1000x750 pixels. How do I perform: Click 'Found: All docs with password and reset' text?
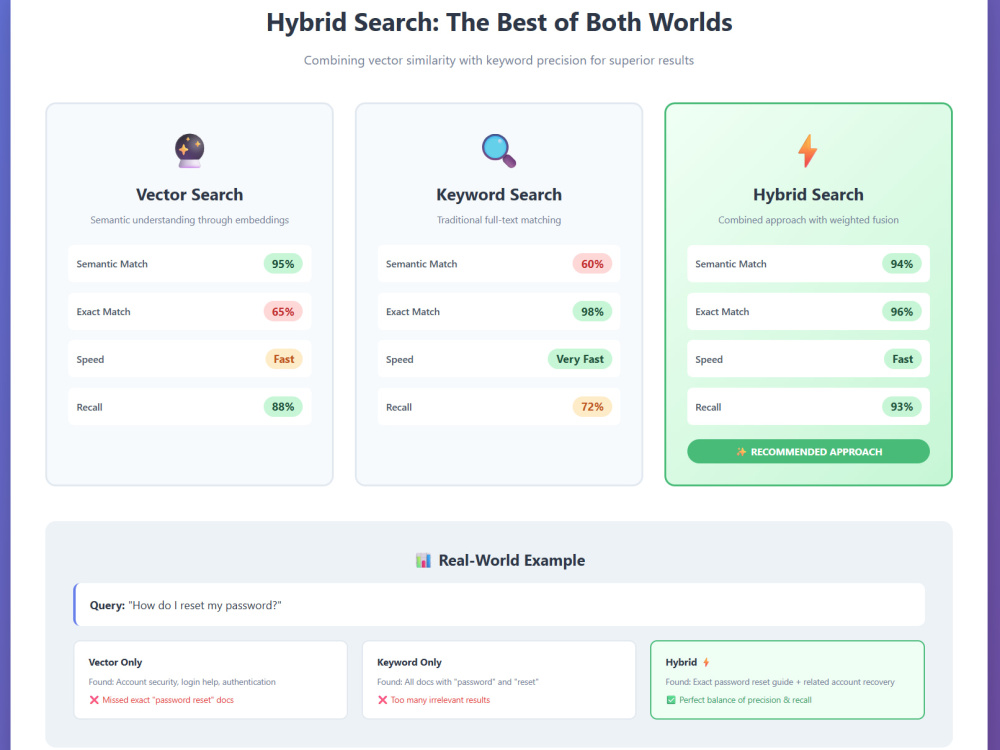click(x=458, y=682)
